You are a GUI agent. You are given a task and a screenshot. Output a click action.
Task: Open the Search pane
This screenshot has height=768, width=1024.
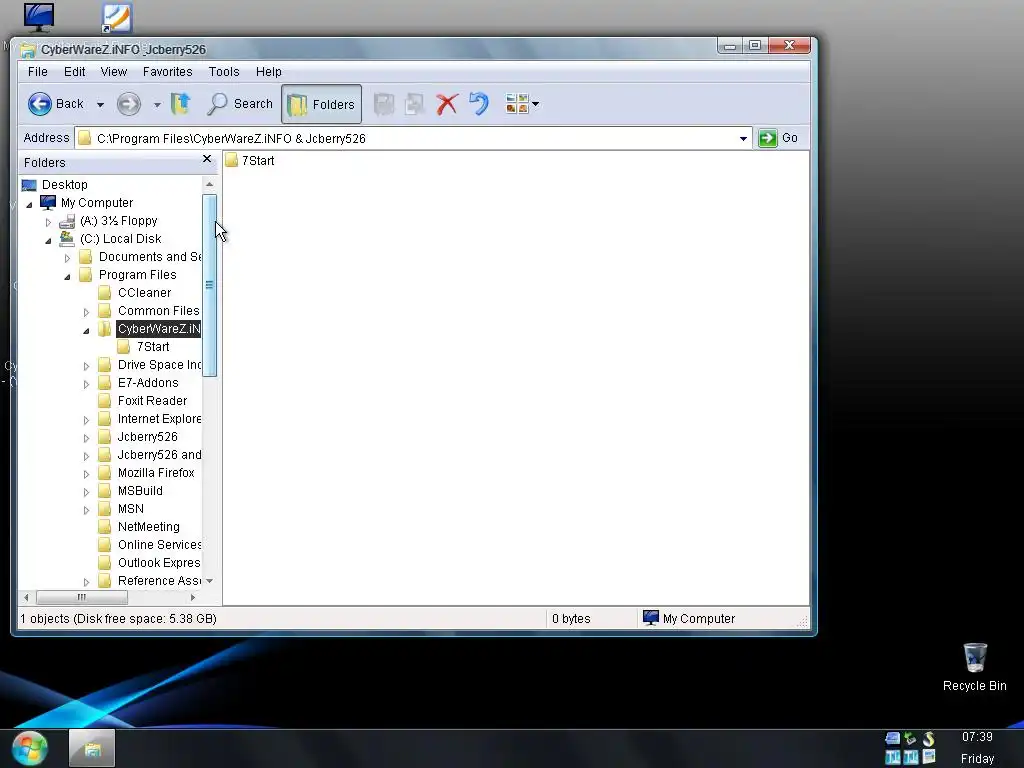(x=240, y=104)
